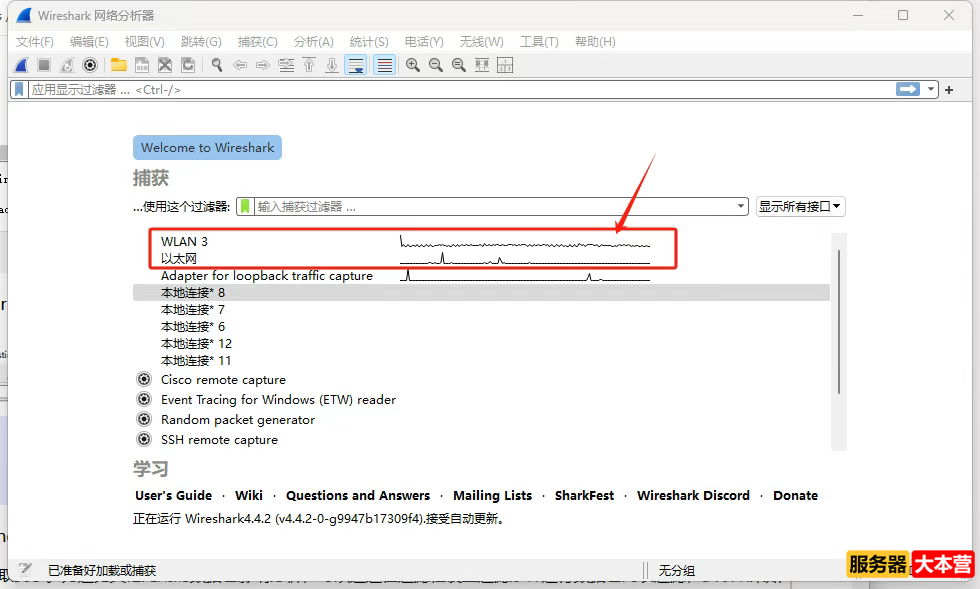
Task: Zoom in on the main window text
Action: 412,65
